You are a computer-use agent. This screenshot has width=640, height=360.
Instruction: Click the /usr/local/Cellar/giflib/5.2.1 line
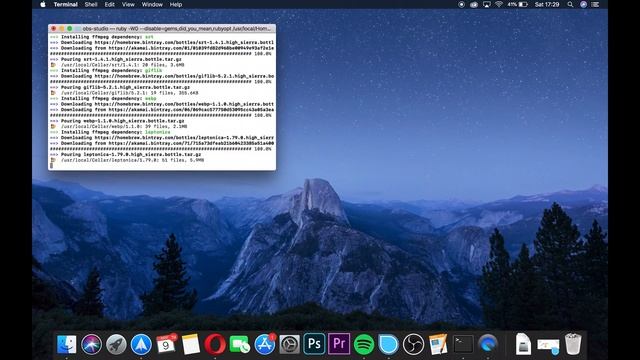coord(124,93)
